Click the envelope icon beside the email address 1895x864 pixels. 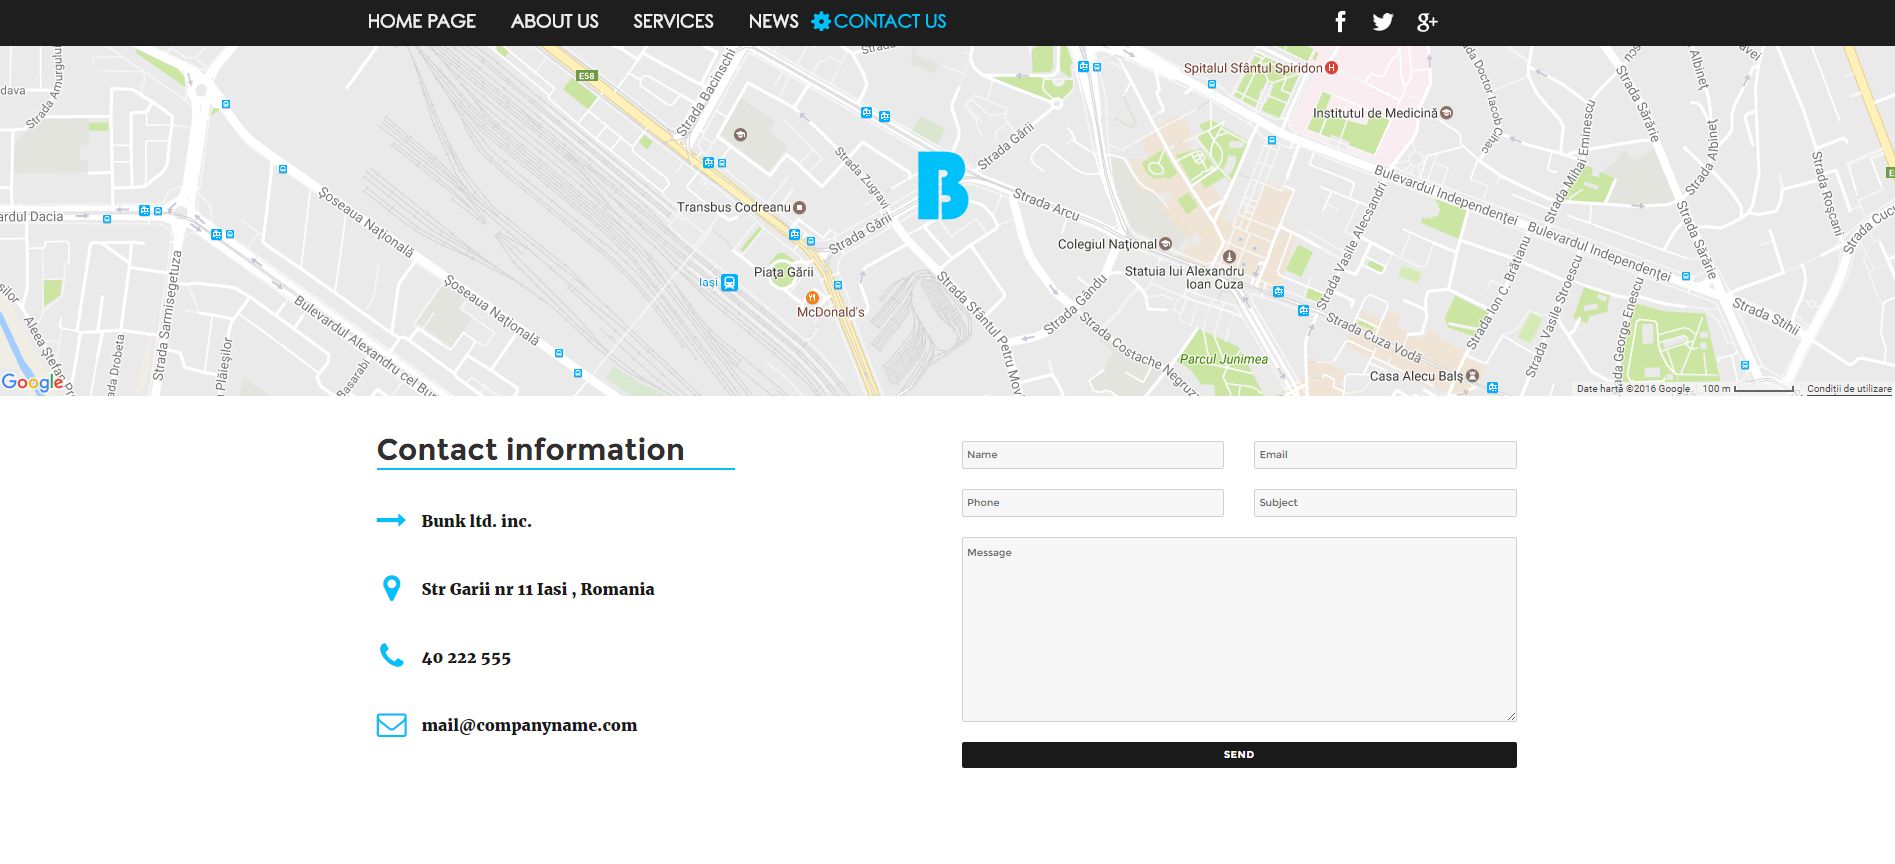pos(391,725)
